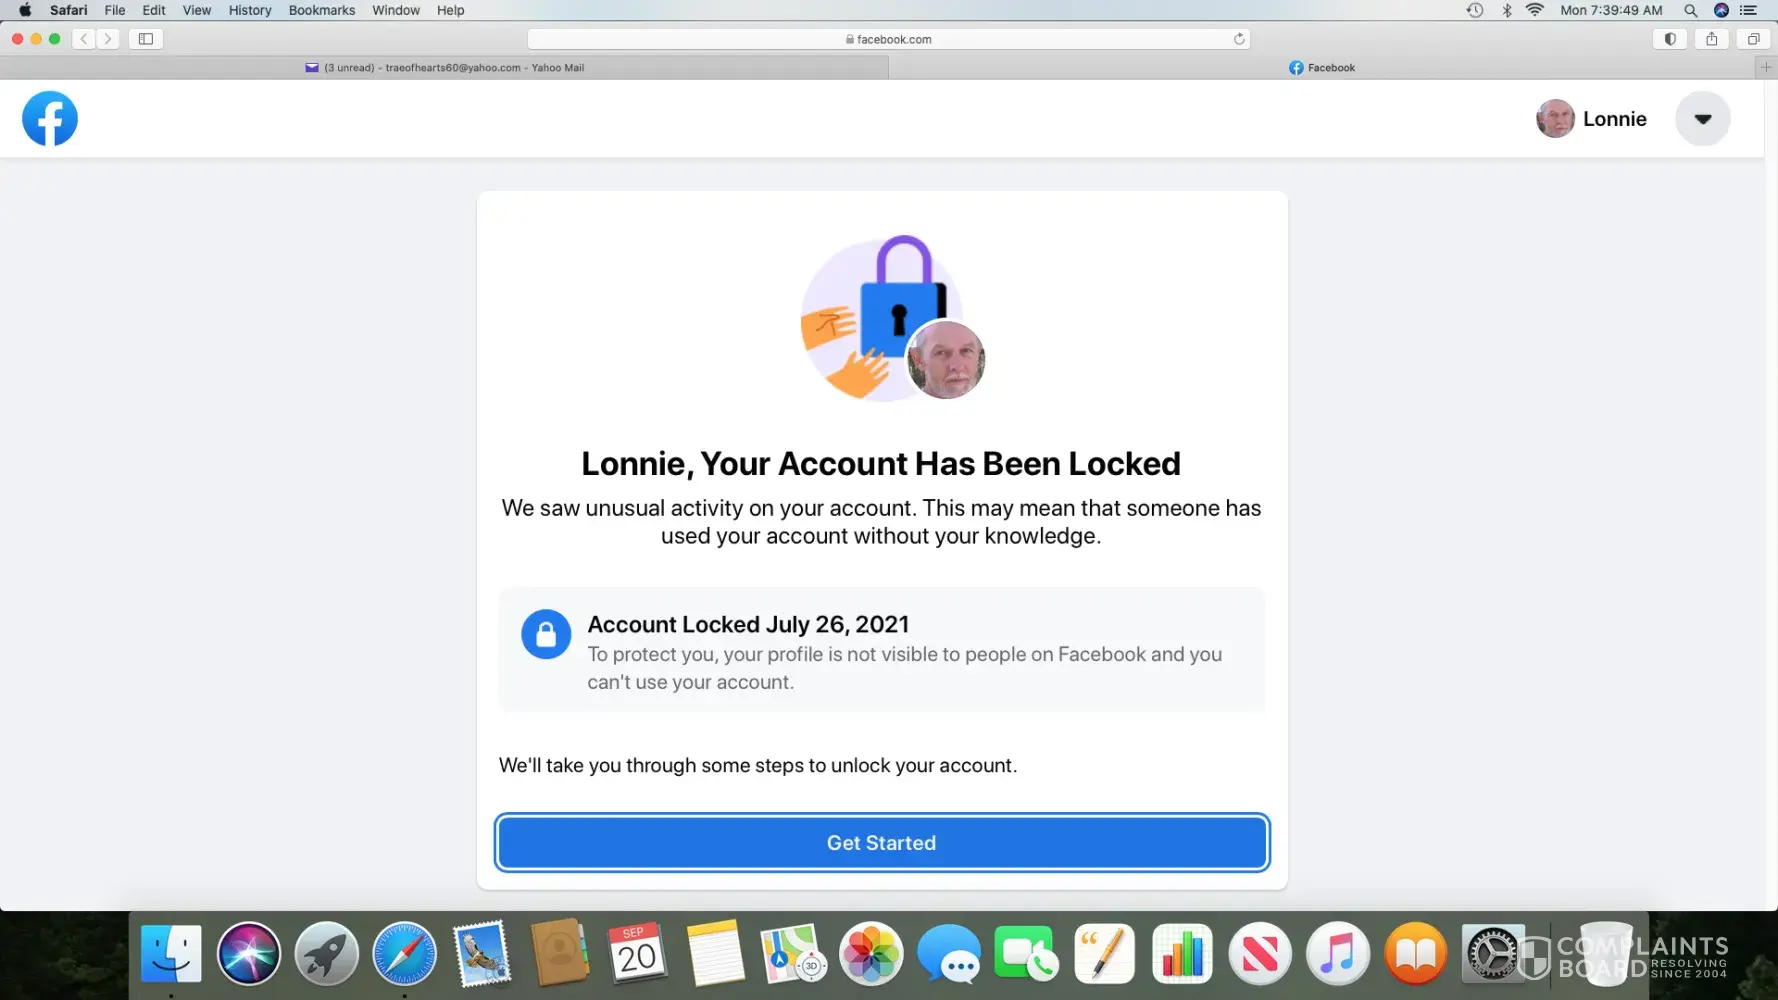This screenshot has height=1000, width=1778.
Task: Click the Facebook logo icon
Action: [x=50, y=119]
